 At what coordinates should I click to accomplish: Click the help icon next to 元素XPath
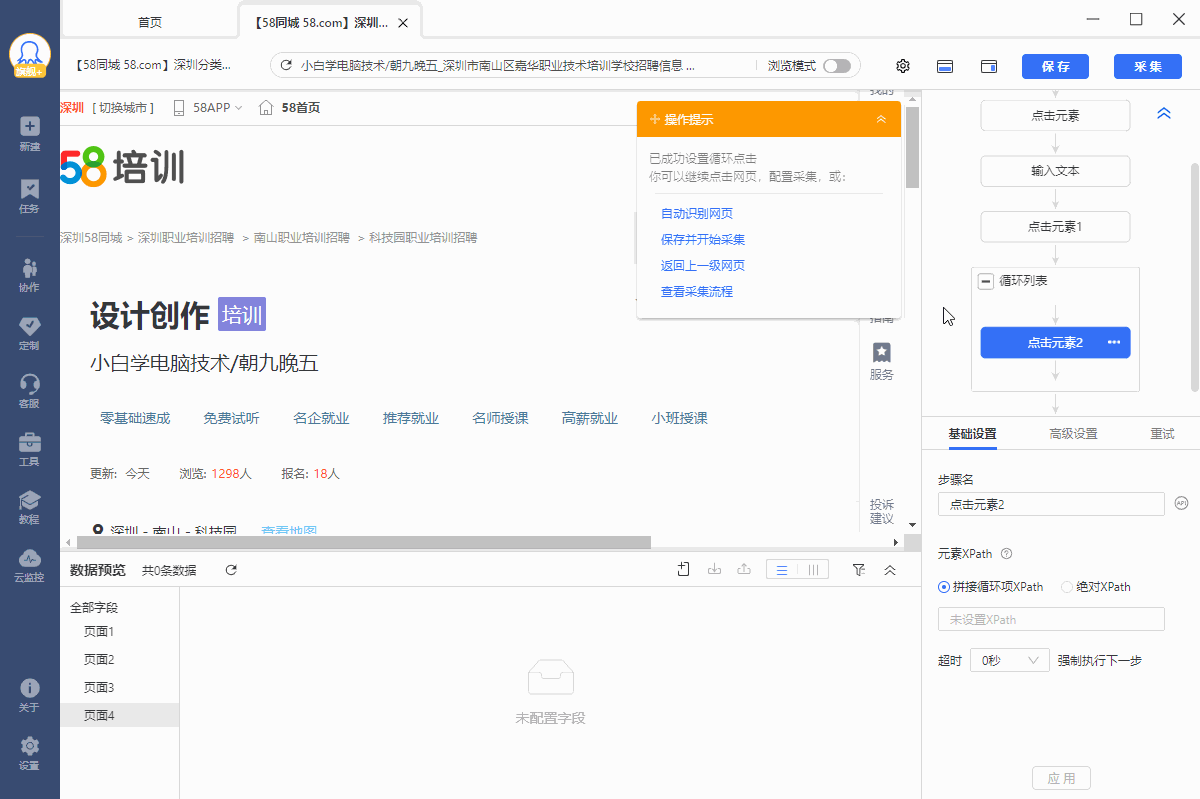(1006, 553)
